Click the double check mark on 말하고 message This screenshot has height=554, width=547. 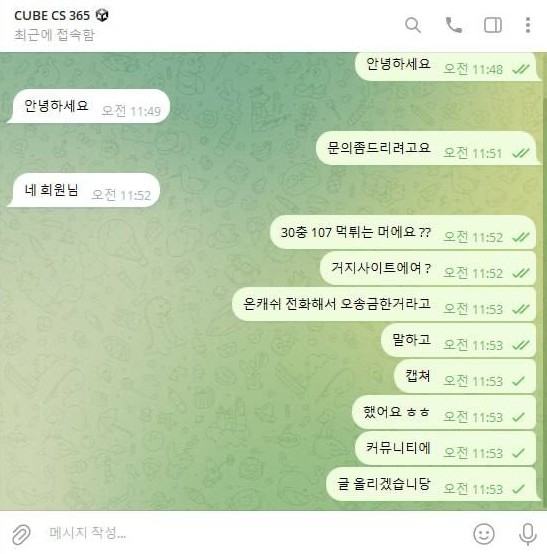[x=521, y=345]
